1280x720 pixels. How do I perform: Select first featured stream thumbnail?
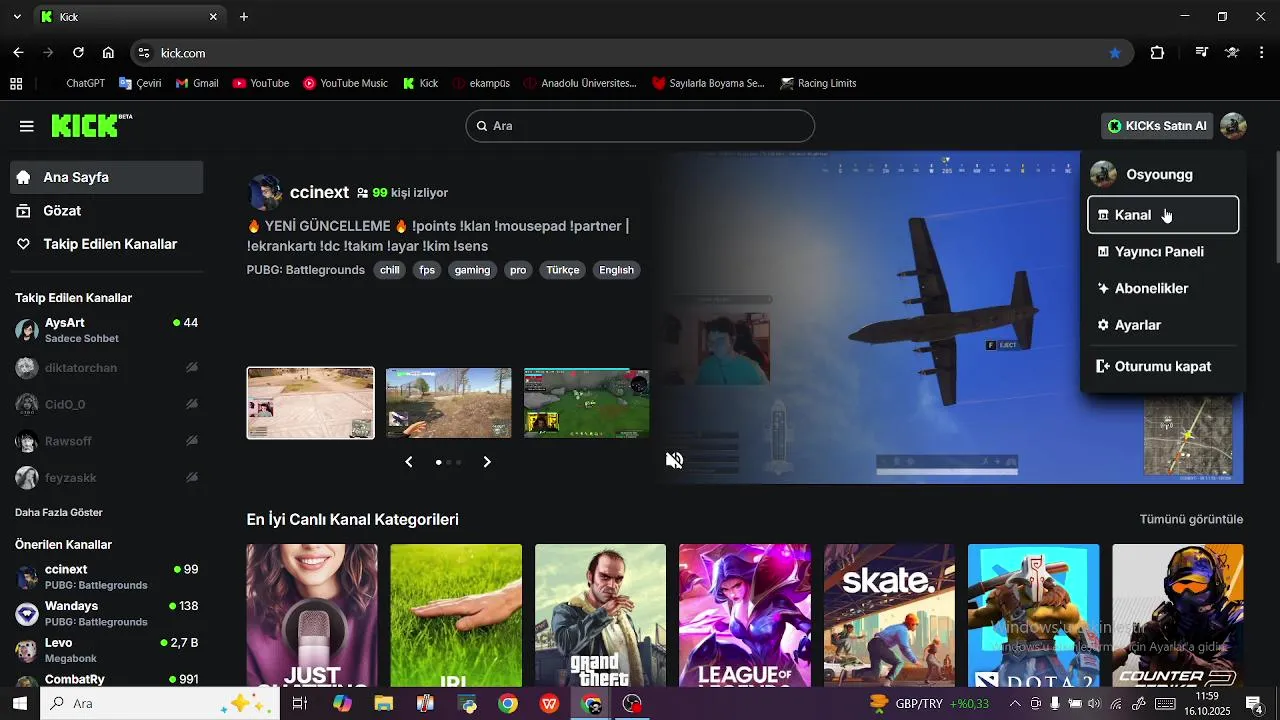coord(311,403)
